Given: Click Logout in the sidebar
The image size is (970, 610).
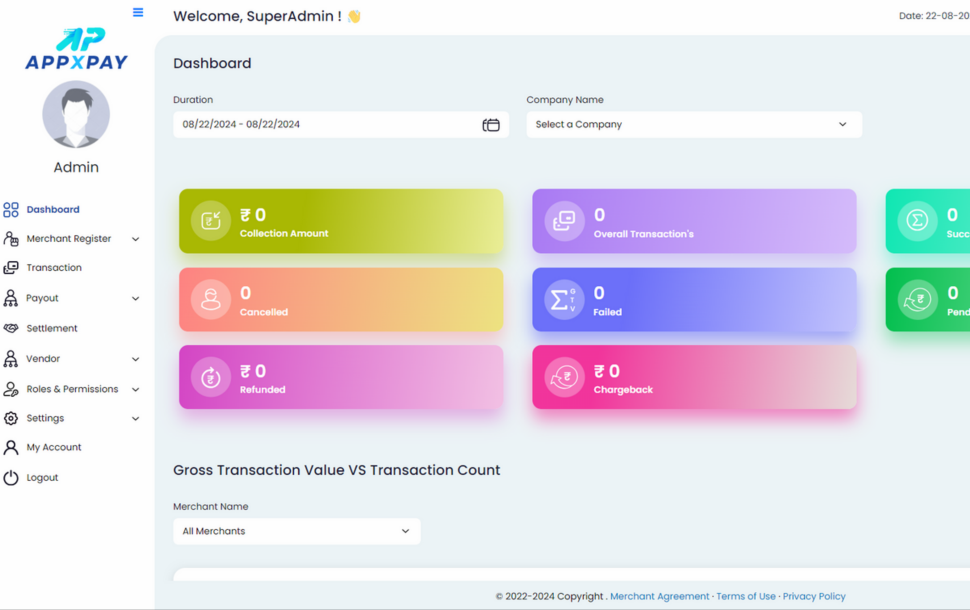Looking at the screenshot, I should click(42, 478).
